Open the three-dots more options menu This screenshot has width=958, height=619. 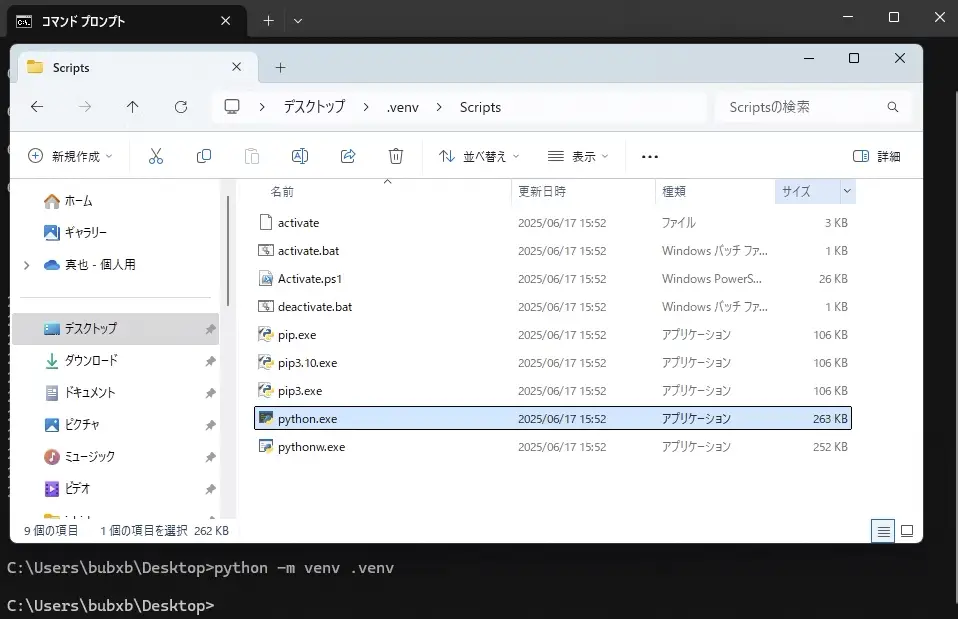[x=649, y=156]
